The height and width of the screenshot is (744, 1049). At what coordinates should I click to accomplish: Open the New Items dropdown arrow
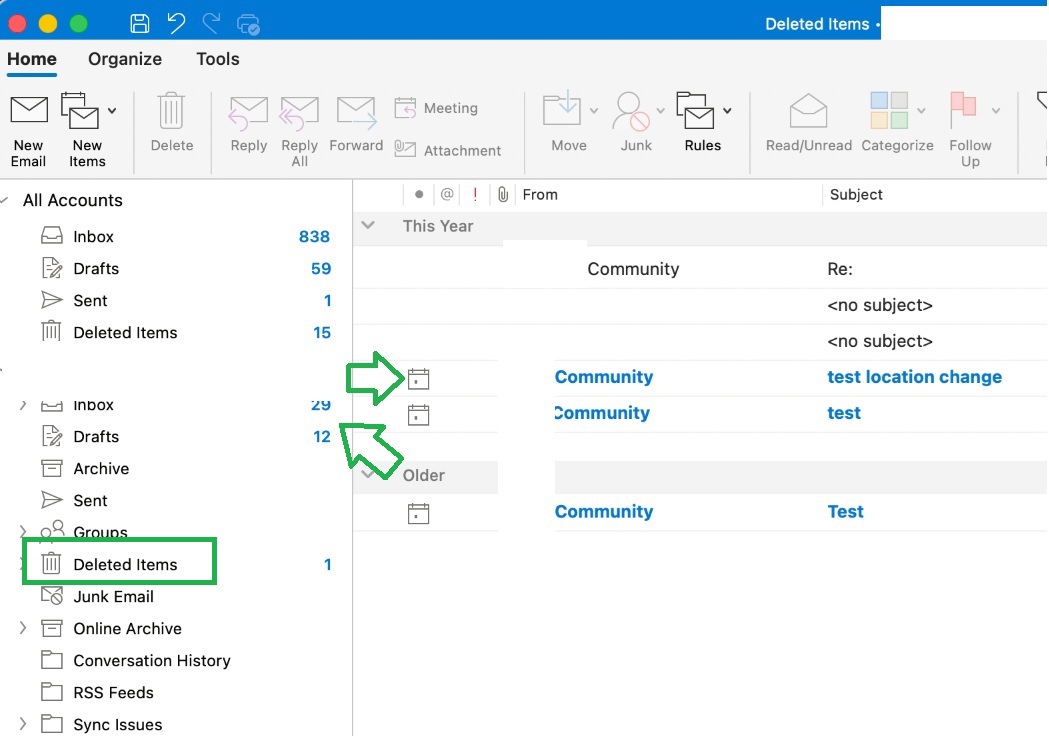[112, 111]
